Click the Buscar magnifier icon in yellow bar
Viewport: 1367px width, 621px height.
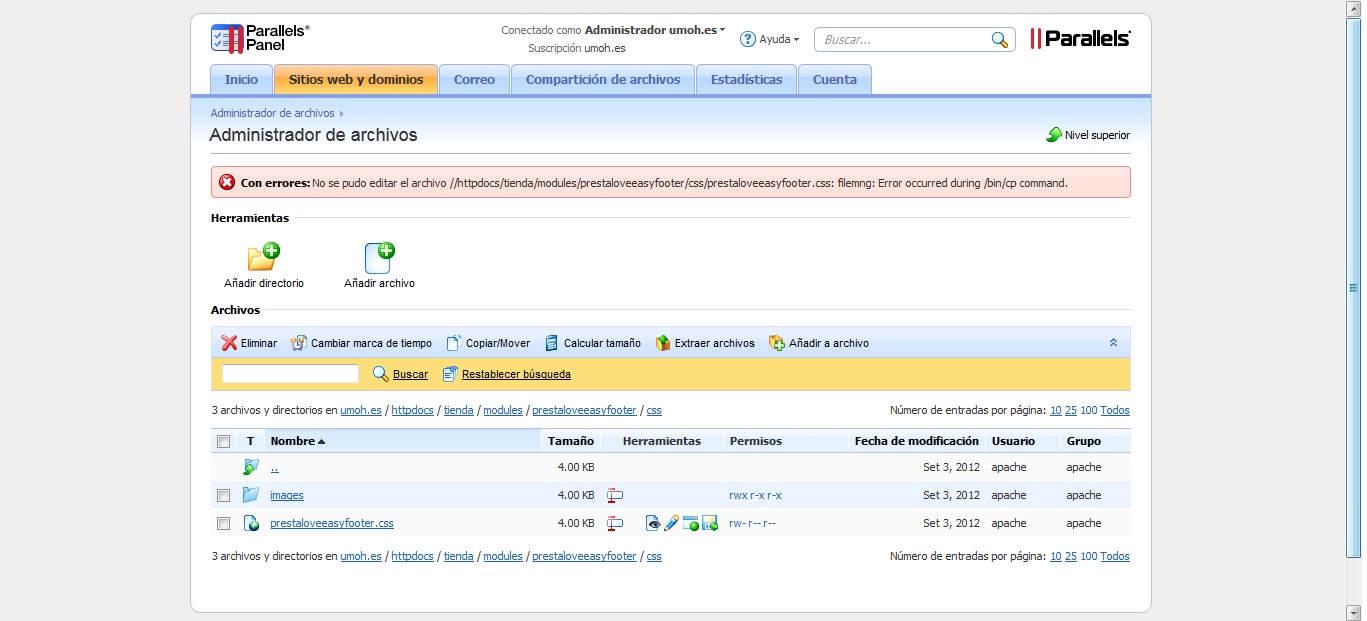click(x=380, y=374)
